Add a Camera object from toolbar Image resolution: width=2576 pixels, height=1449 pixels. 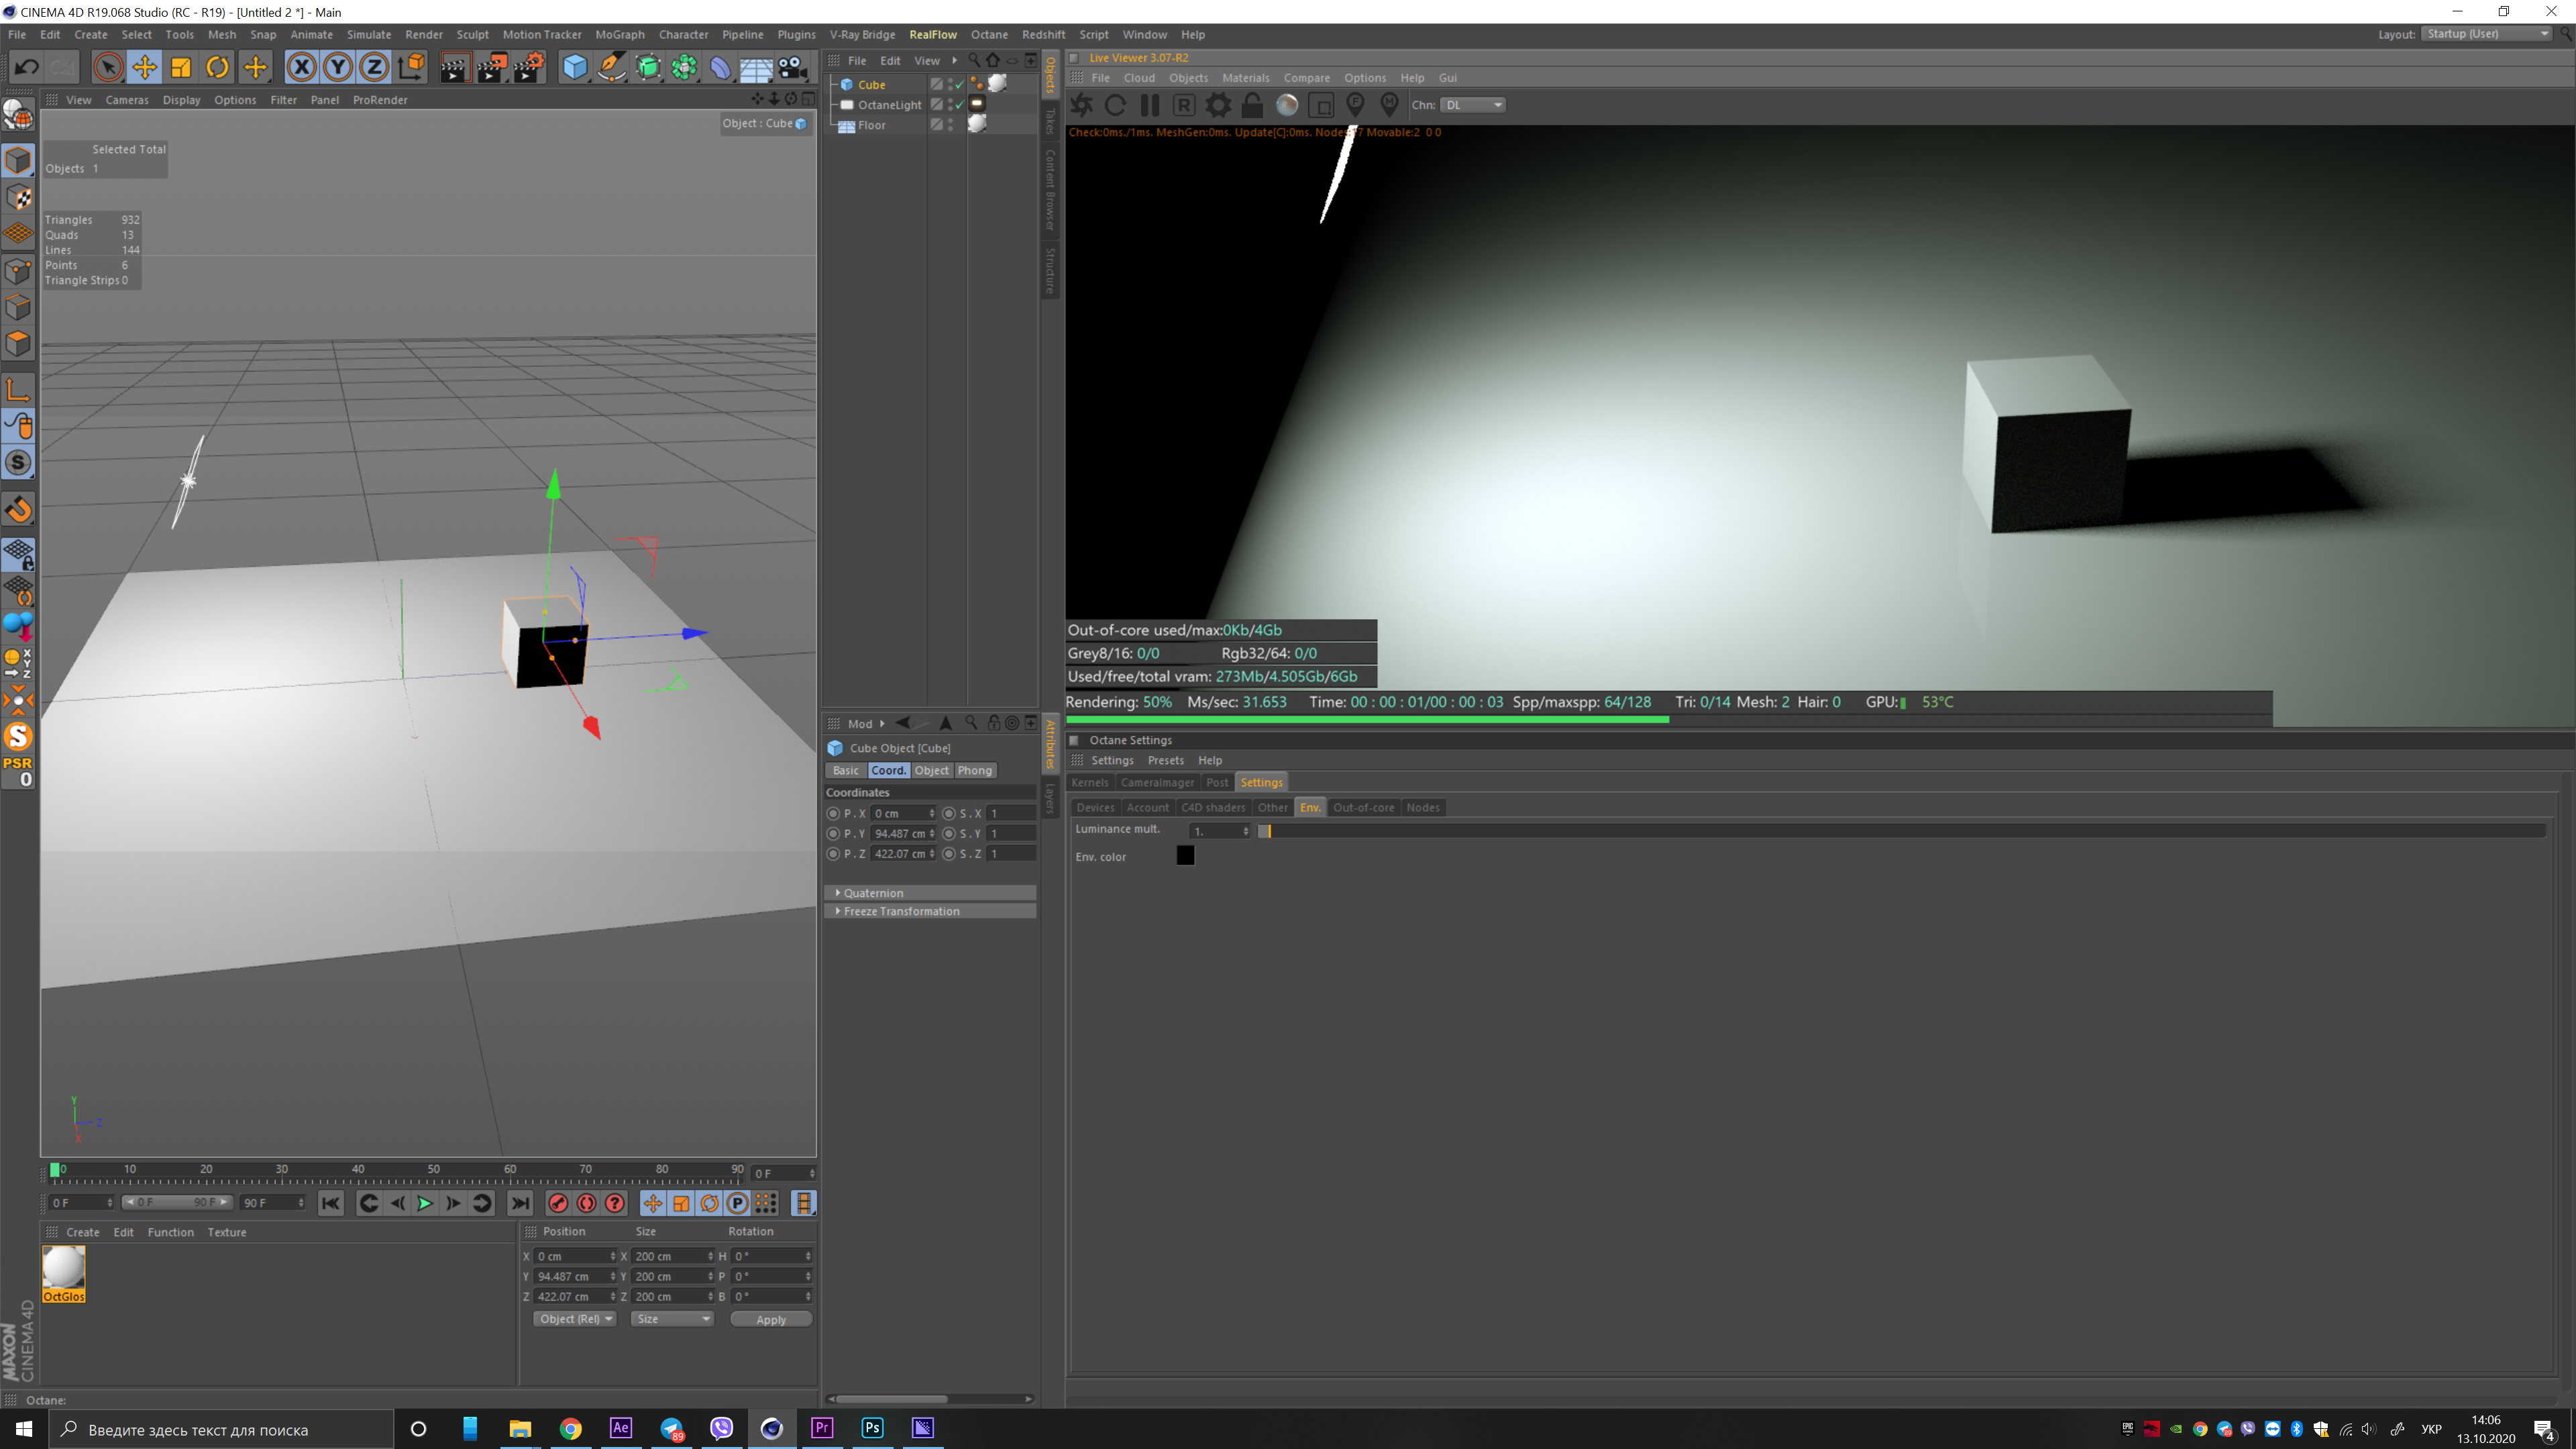pos(793,67)
